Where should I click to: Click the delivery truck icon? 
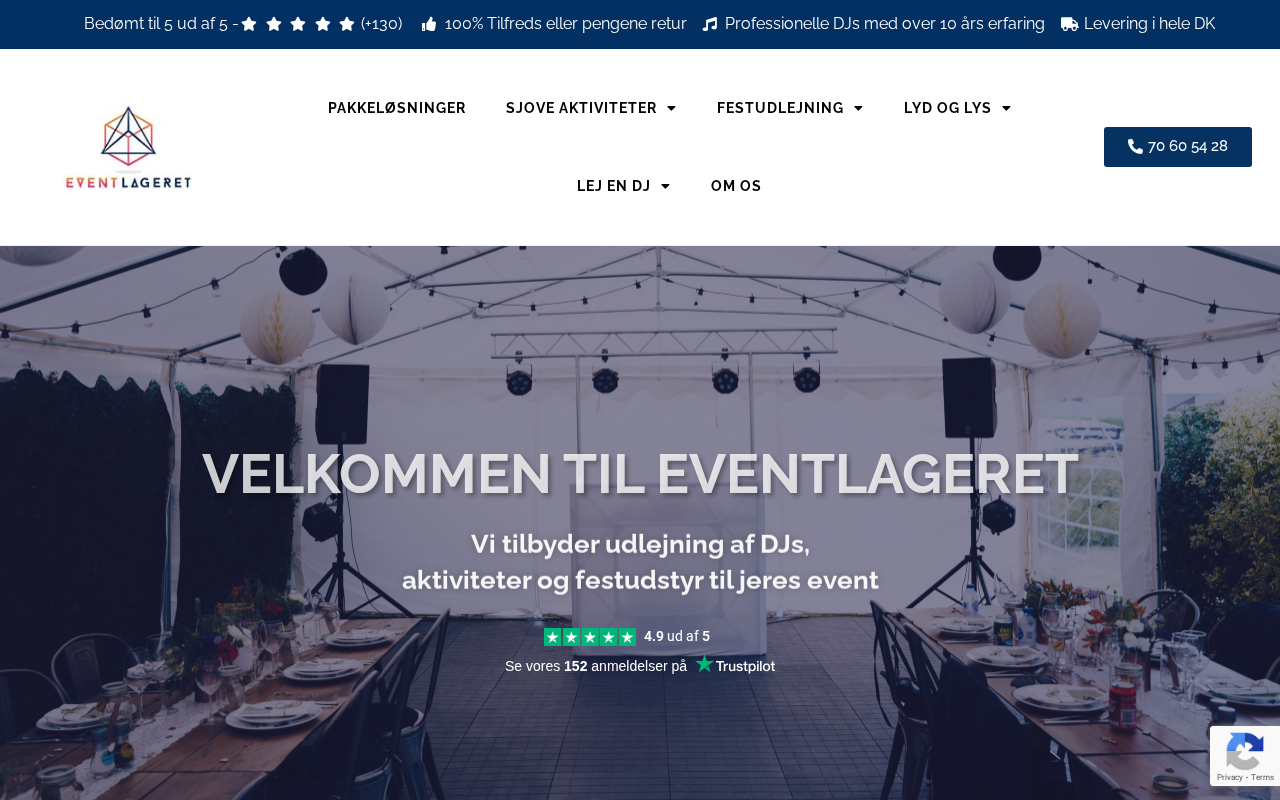1070,24
